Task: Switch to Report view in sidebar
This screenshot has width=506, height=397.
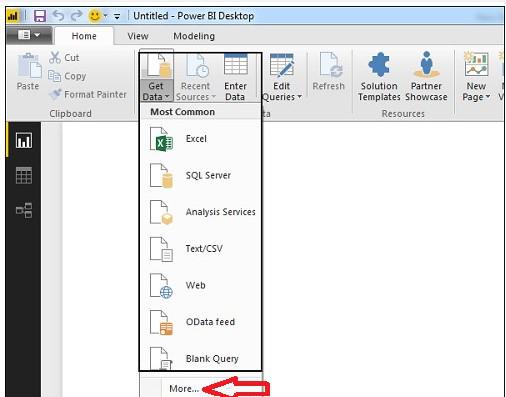Action: click(24, 140)
